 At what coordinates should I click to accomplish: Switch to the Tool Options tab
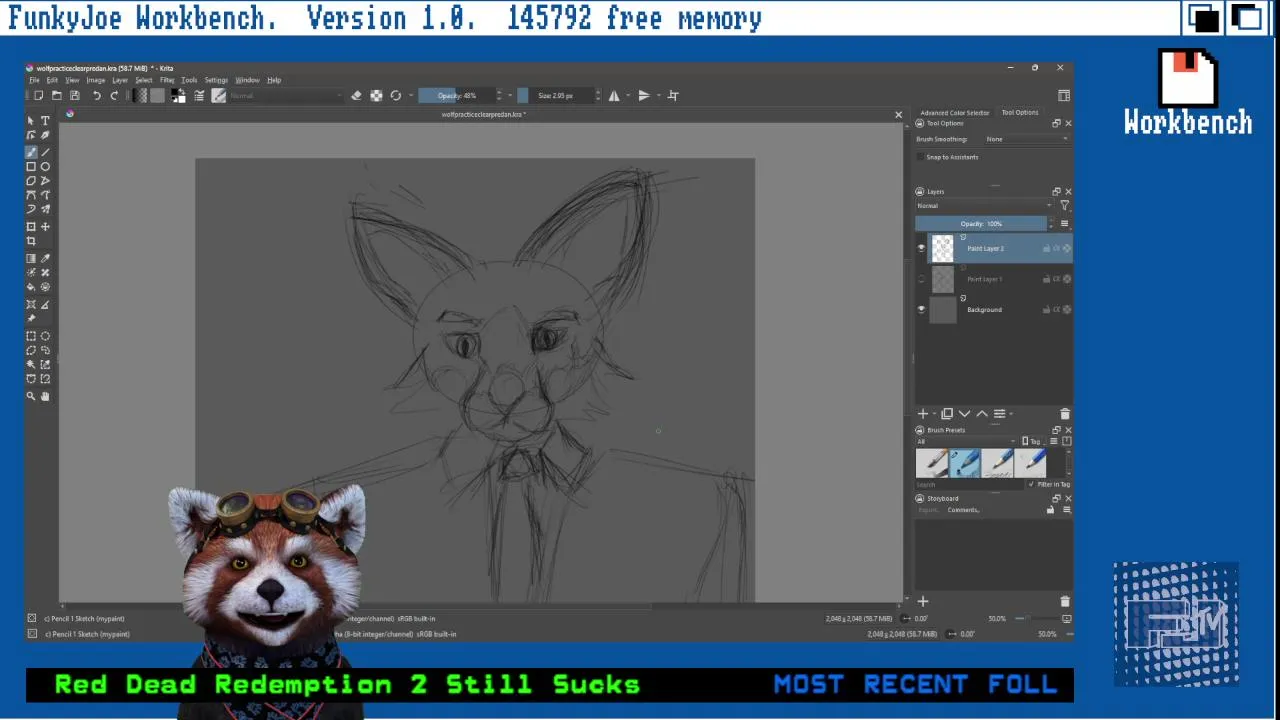[x=1020, y=112]
